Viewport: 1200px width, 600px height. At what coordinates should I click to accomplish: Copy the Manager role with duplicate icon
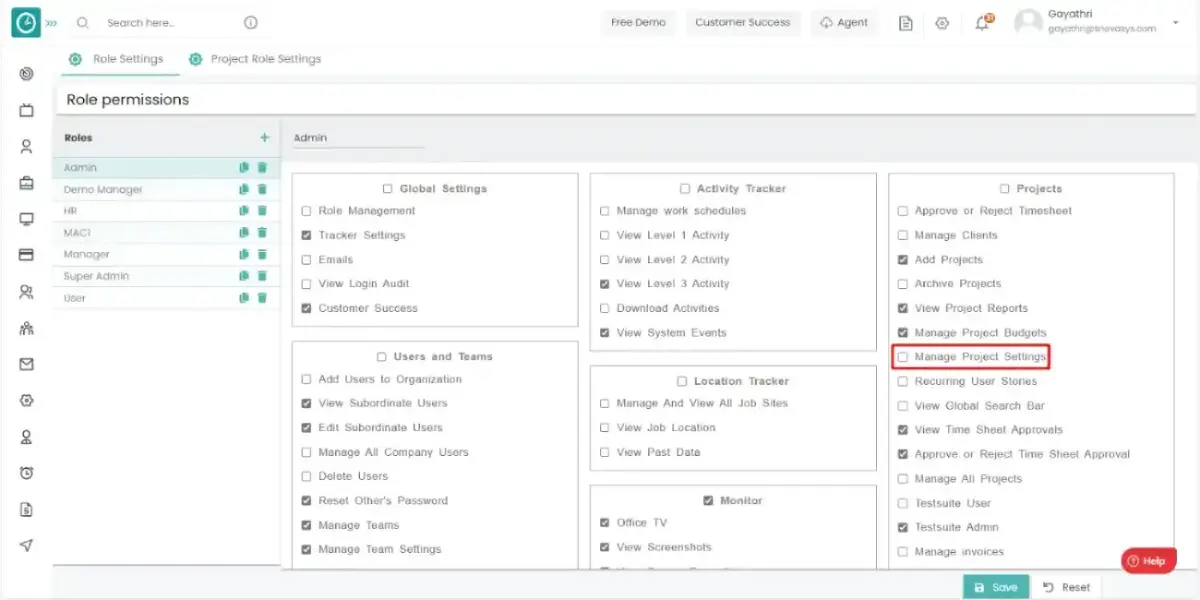click(244, 254)
